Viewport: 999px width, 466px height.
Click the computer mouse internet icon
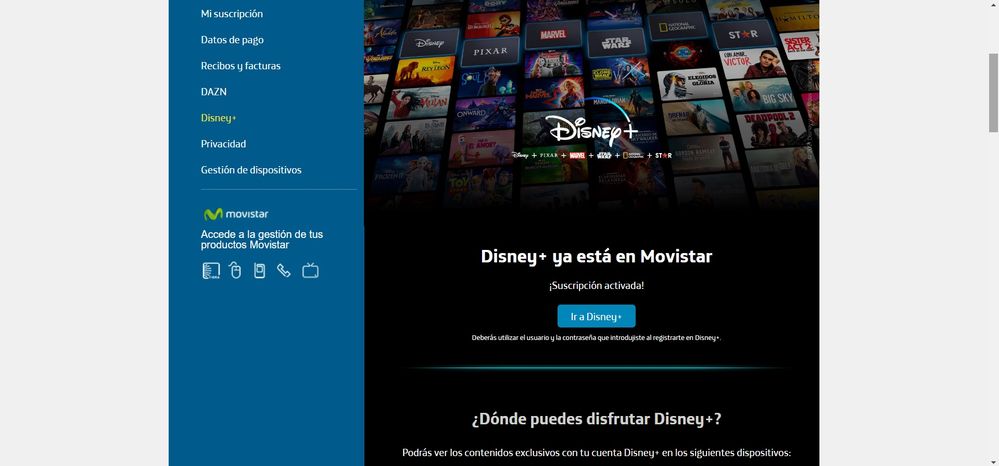pyautogui.click(x=236, y=270)
